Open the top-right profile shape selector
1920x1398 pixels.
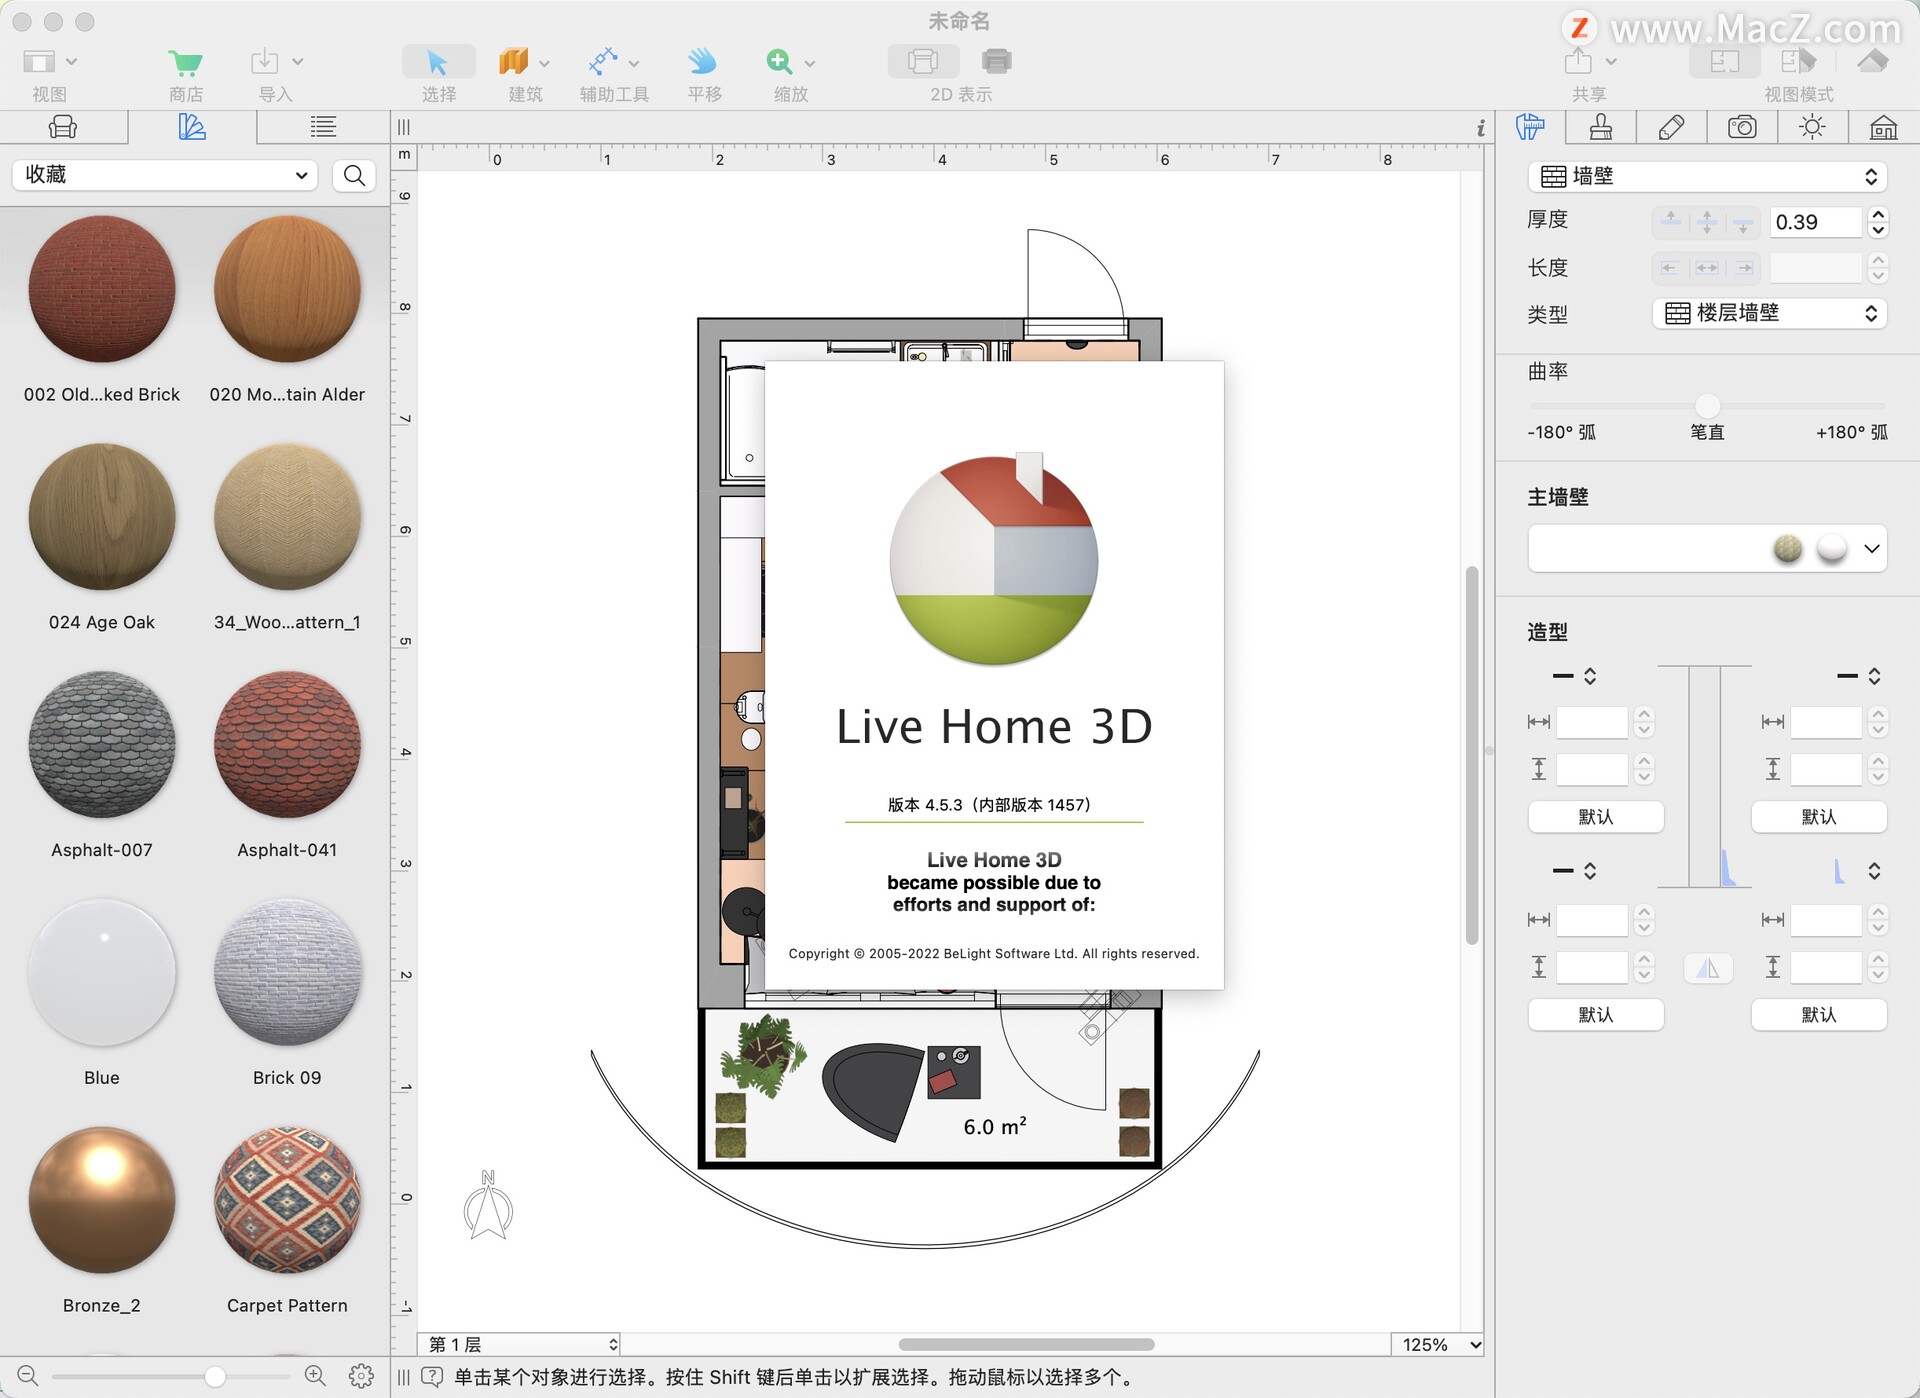pyautogui.click(x=1859, y=676)
